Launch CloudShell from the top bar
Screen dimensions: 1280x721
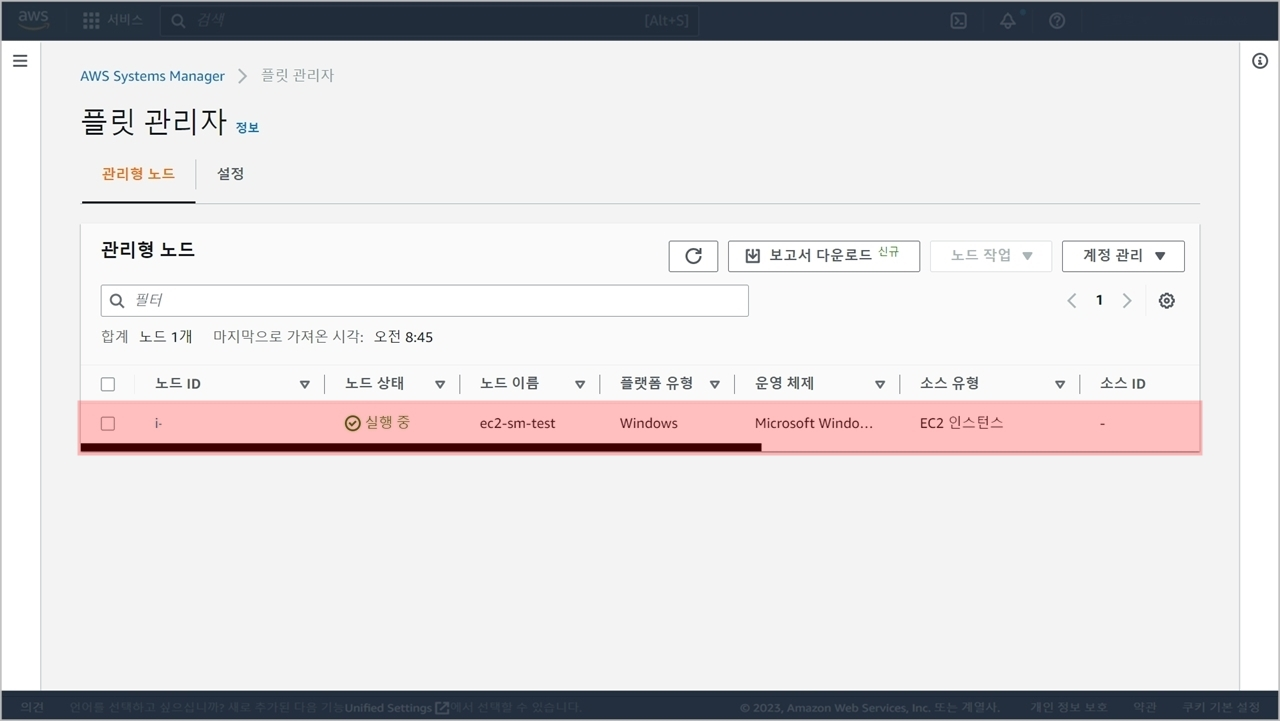point(958,21)
